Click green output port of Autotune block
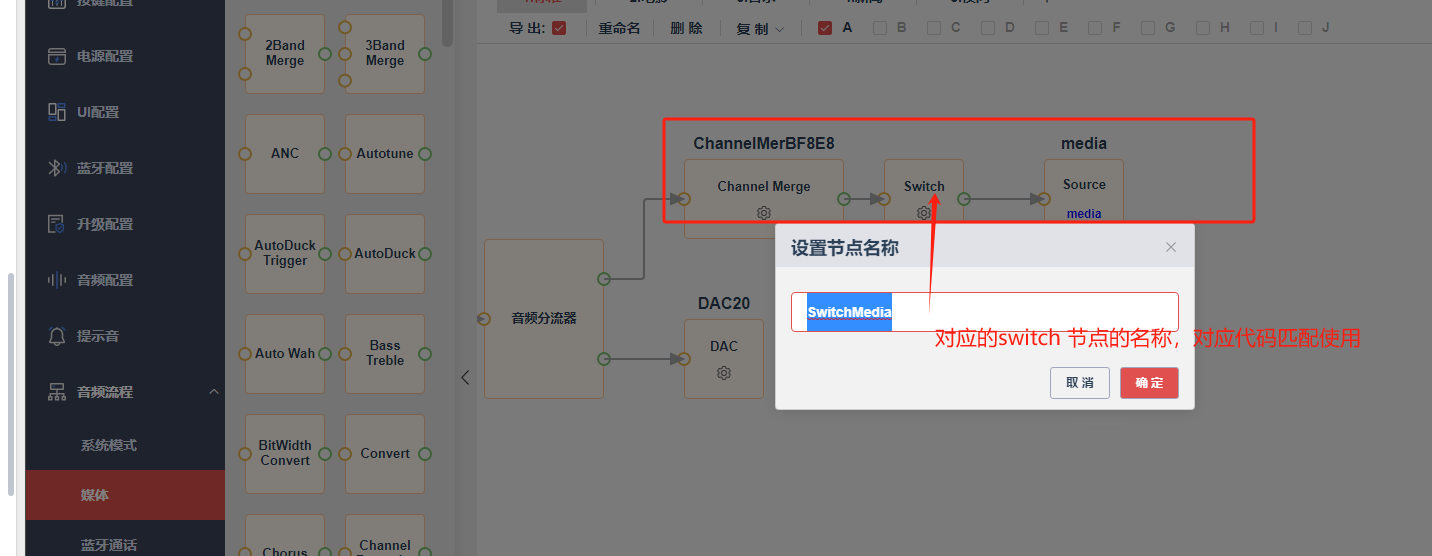 425,154
